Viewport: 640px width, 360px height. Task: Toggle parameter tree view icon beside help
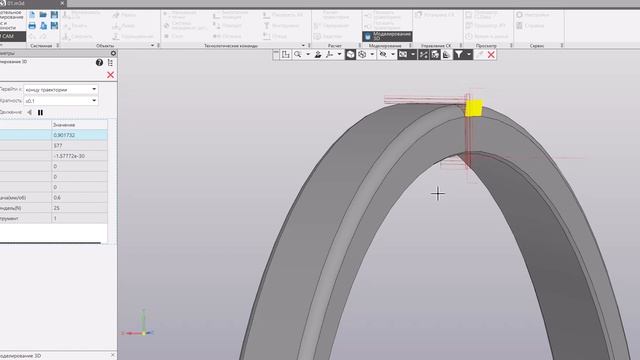(110, 62)
